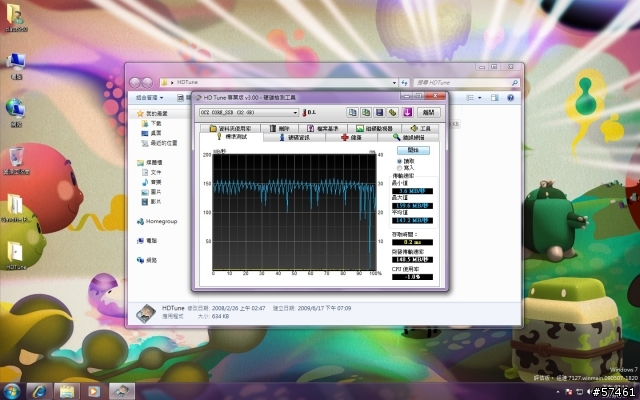Open Documents library in Explorer sidebar
640x400 pixels.
pyautogui.click(x=151, y=172)
